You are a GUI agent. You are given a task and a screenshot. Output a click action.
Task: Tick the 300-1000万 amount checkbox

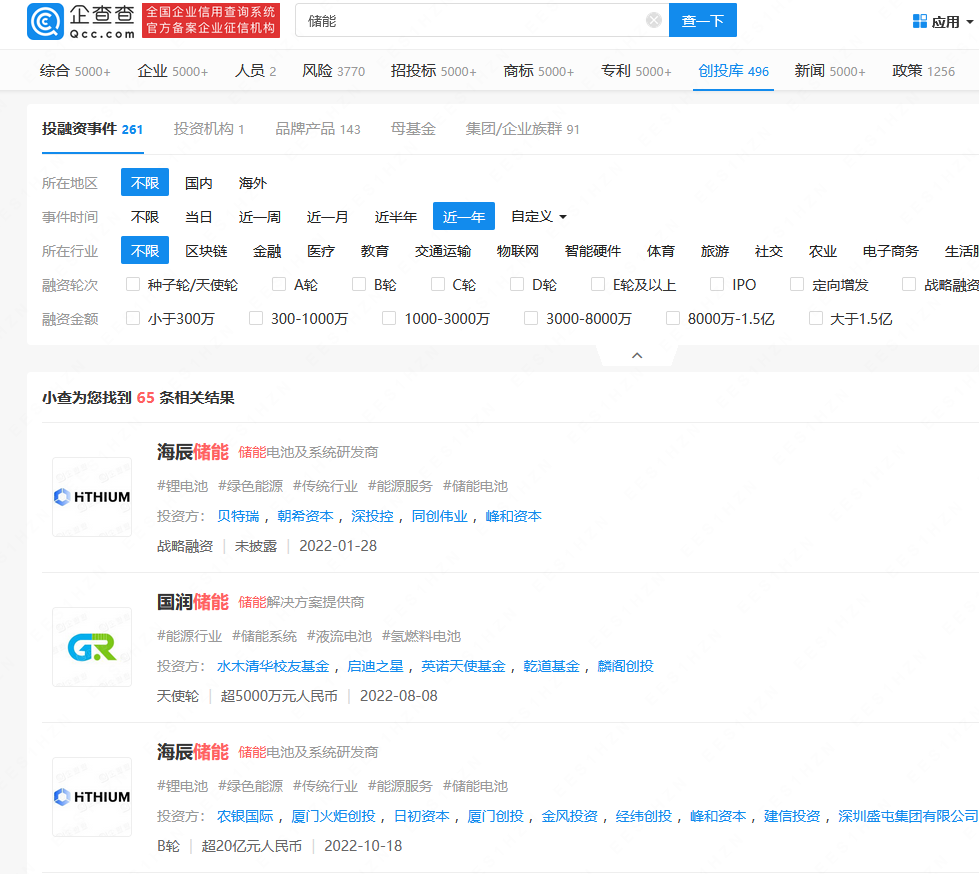256,318
